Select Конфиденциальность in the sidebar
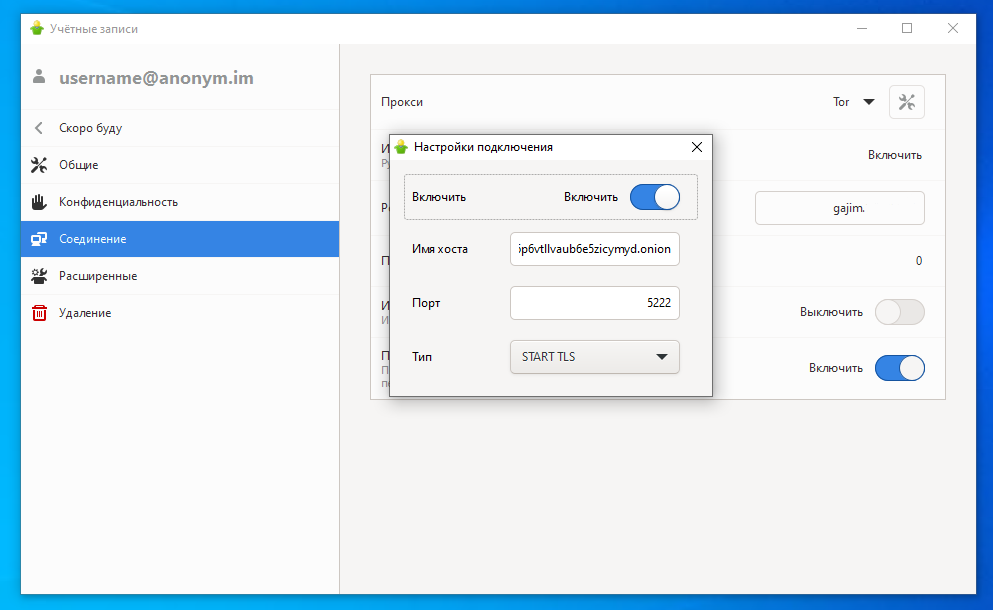The image size is (993, 610). (x=118, y=202)
